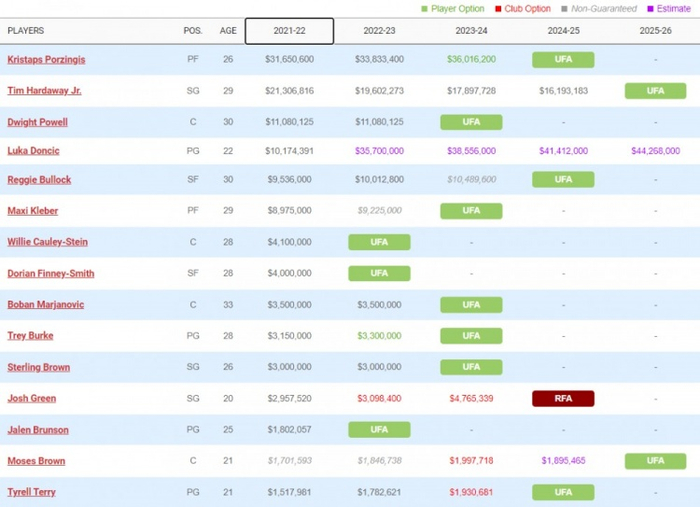Click red Club Option legend square

click(x=498, y=9)
